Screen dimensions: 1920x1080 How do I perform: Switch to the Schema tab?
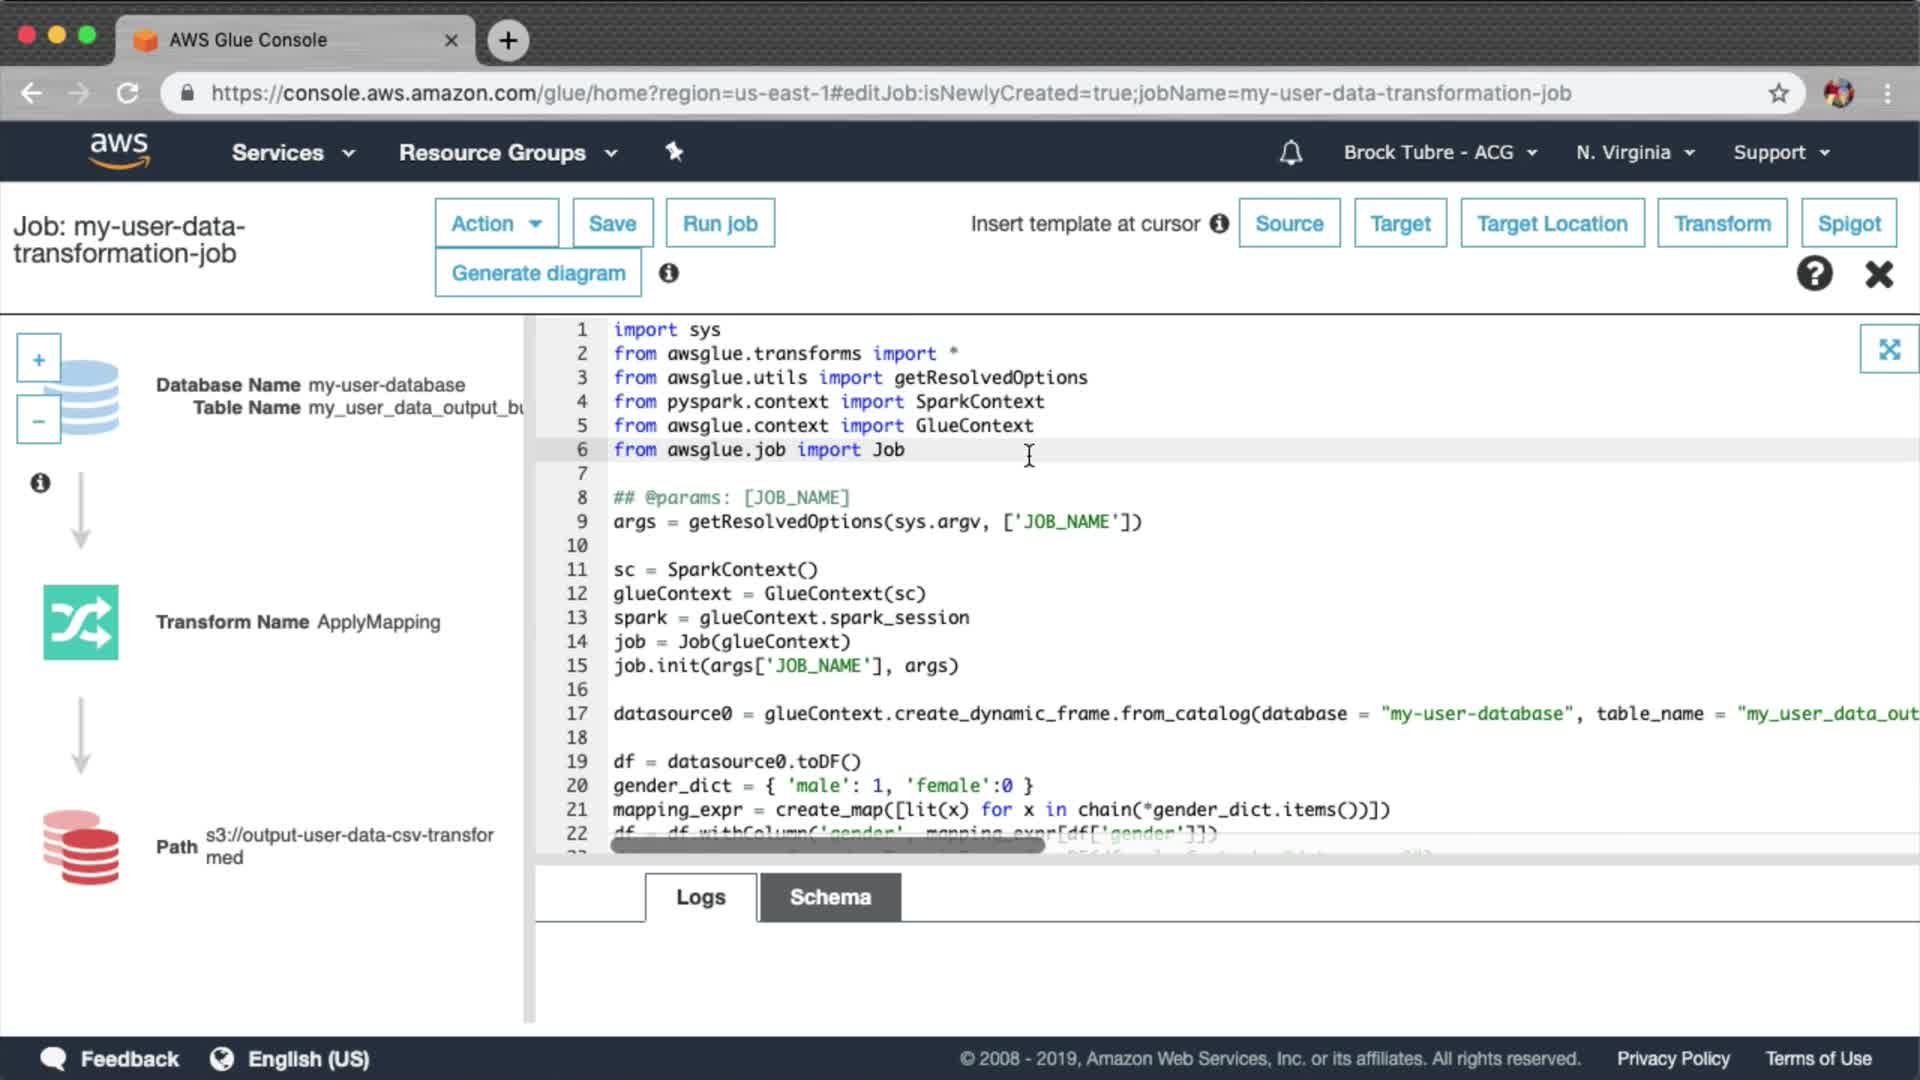[x=830, y=897]
